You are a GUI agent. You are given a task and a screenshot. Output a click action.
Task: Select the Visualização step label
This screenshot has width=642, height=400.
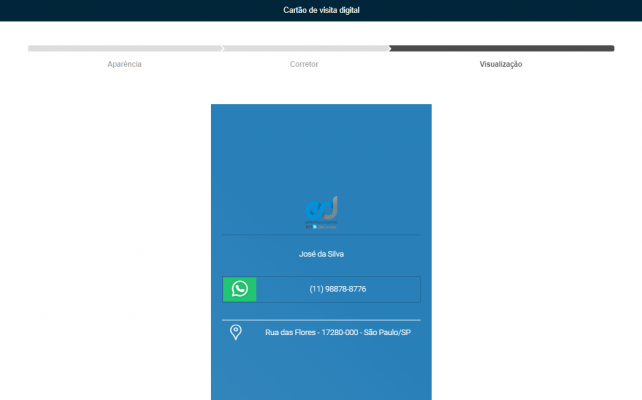pyautogui.click(x=501, y=64)
